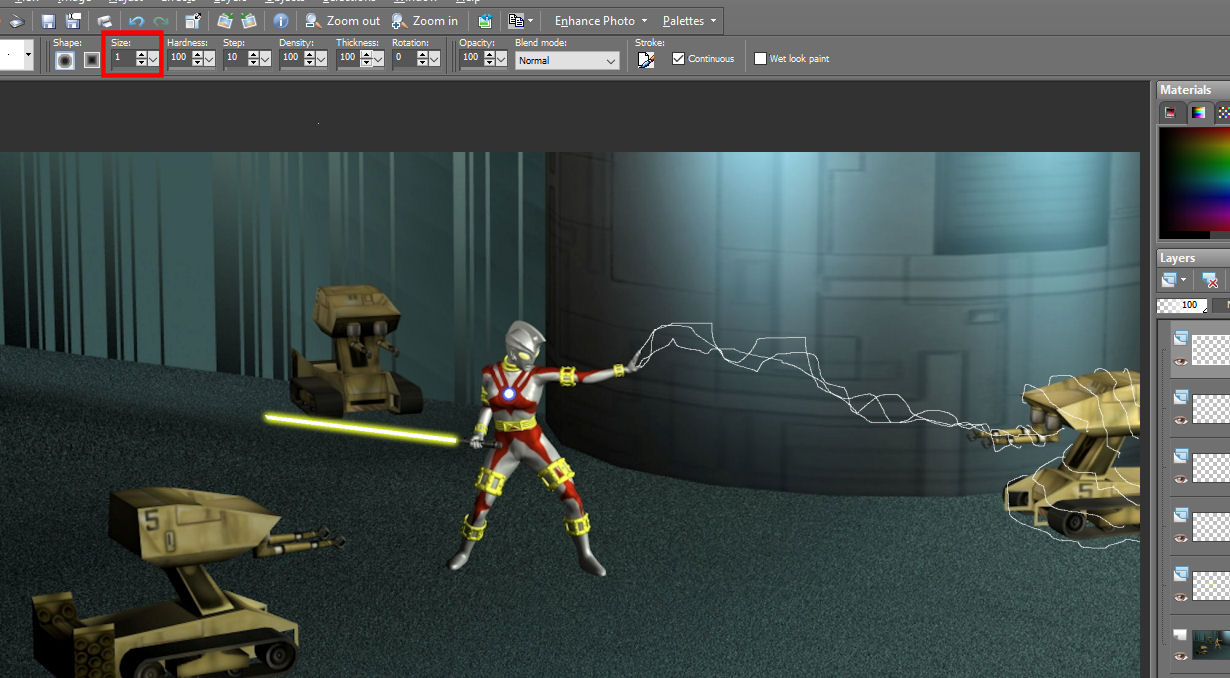Viewport: 1230px width, 678px height.
Task: Open the Size slider dropdown arrow
Action: [154, 59]
